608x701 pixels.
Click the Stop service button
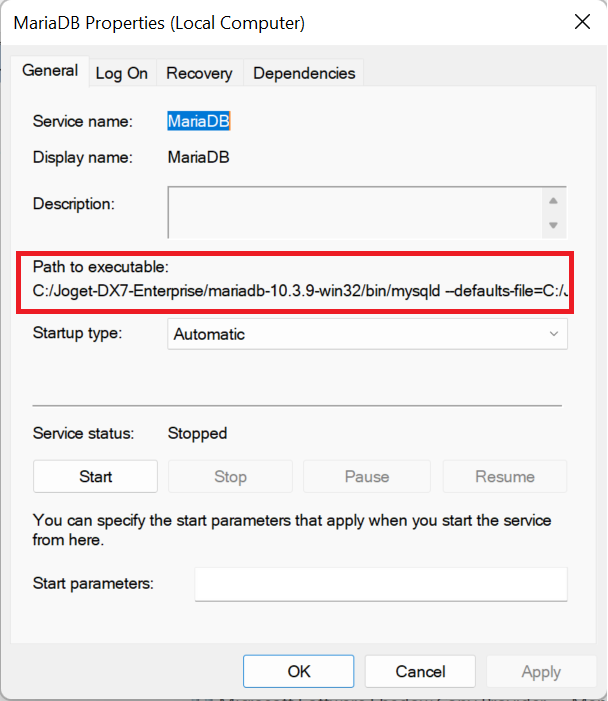(230, 477)
